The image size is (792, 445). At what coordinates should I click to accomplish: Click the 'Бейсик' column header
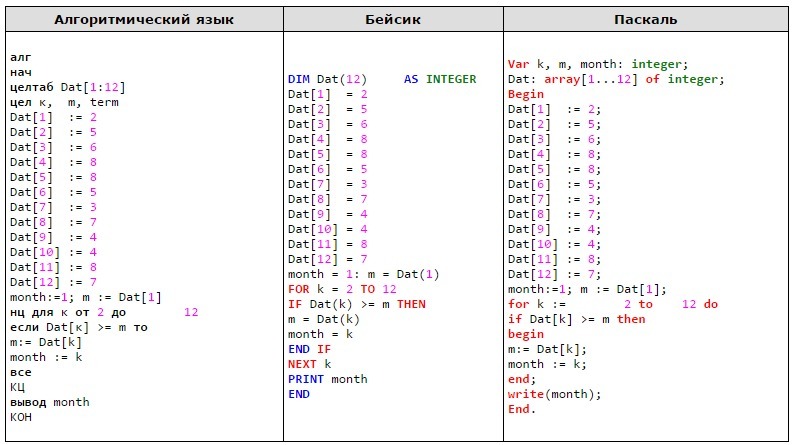393,20
